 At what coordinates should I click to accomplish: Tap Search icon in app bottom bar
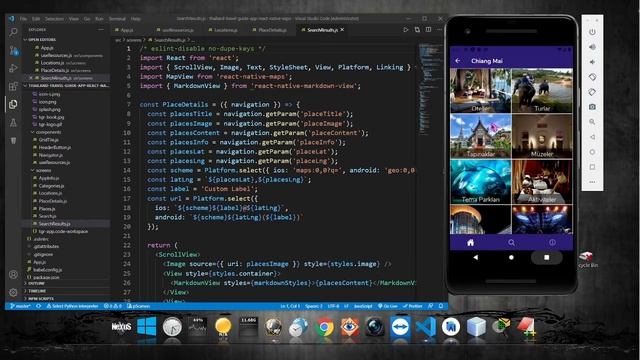pyautogui.click(x=511, y=242)
